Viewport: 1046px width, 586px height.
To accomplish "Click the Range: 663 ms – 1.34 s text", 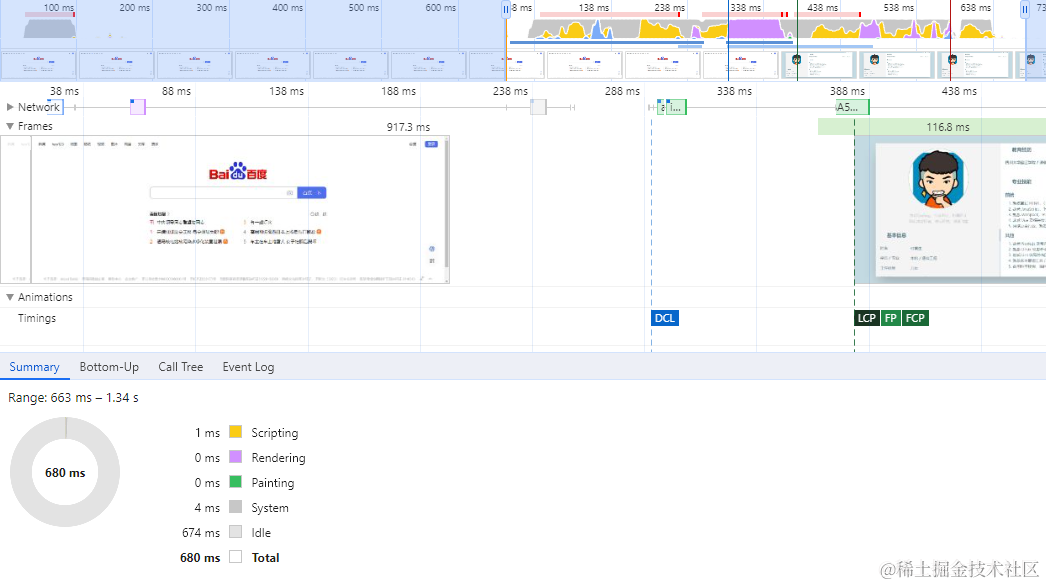I will [73, 398].
